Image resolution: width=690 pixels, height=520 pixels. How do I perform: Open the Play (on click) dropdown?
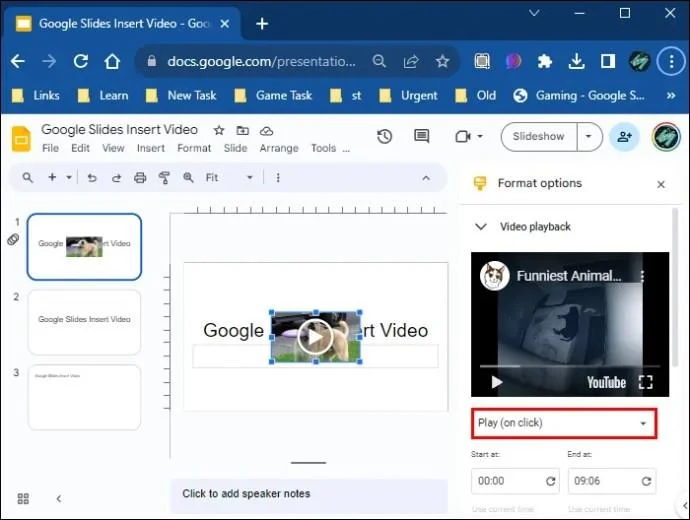click(564, 423)
